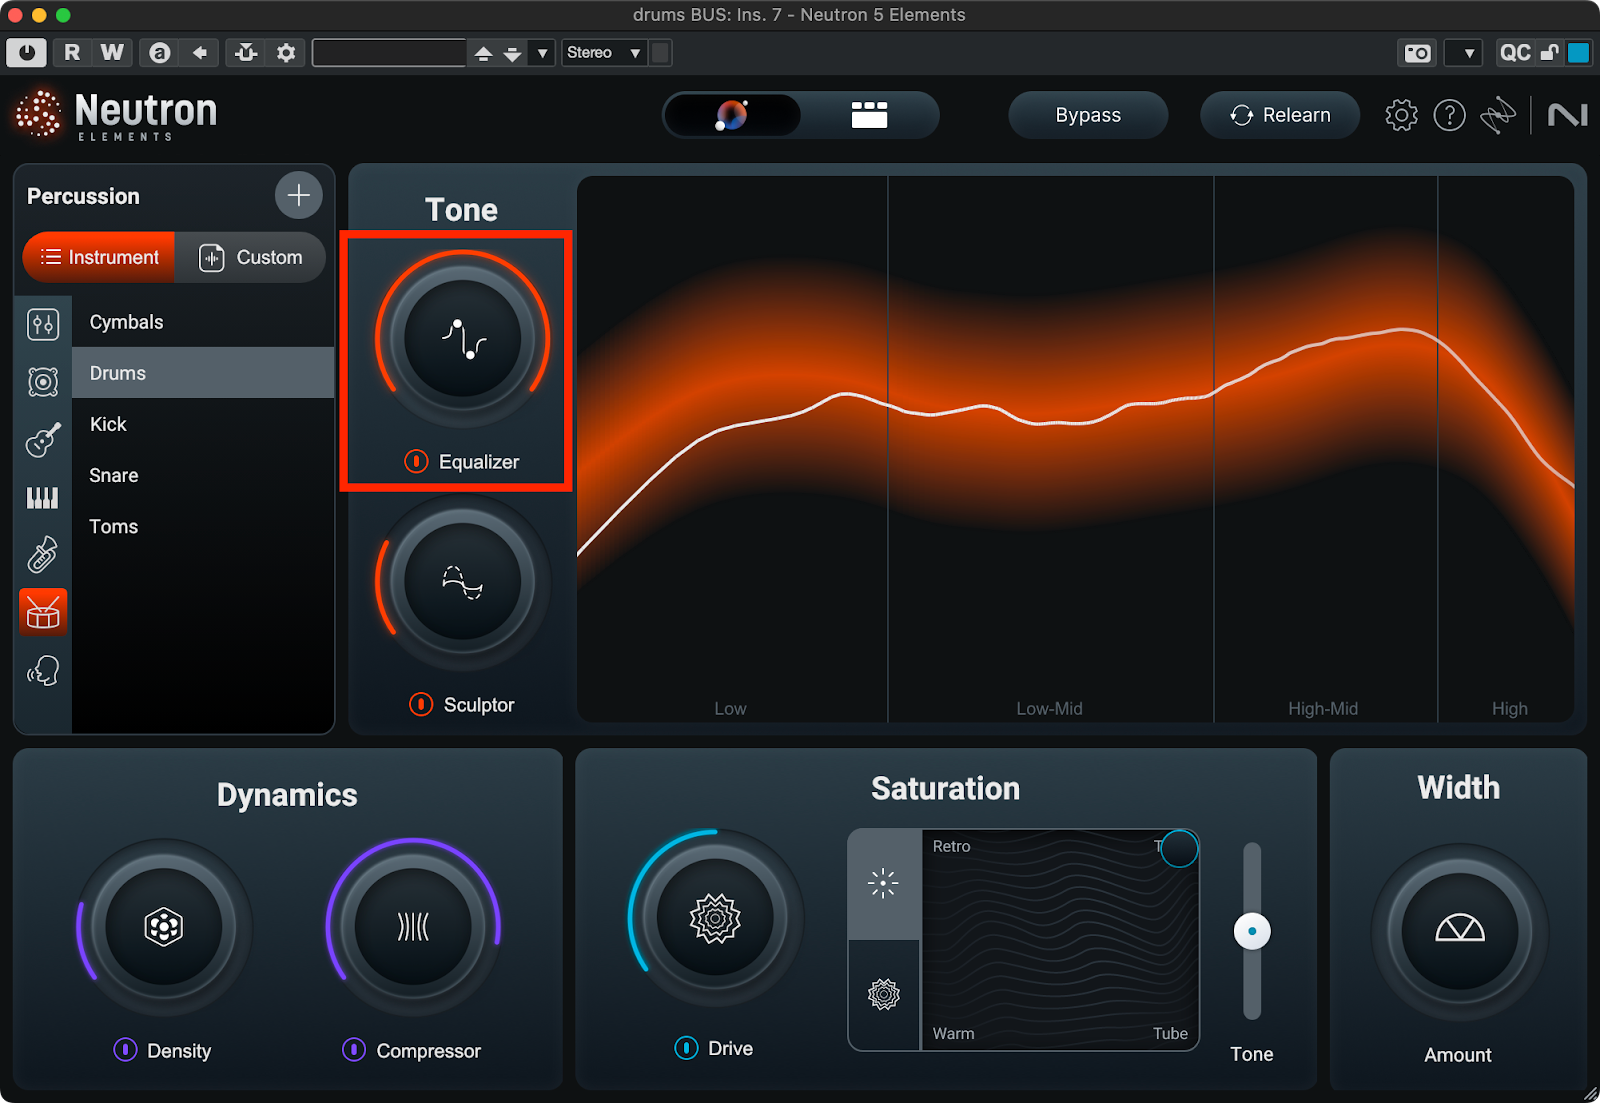
Task: Choose Toms from instrument list
Action: click(x=203, y=526)
